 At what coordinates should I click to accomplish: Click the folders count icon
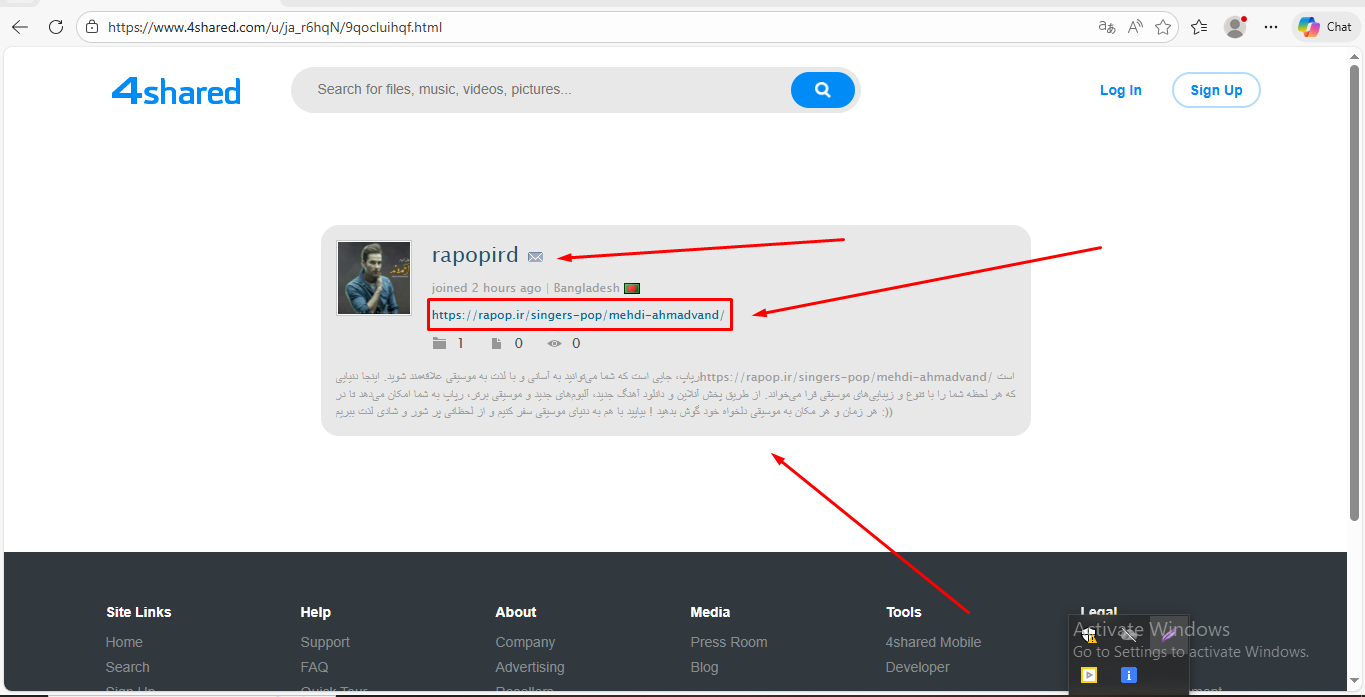(440, 343)
